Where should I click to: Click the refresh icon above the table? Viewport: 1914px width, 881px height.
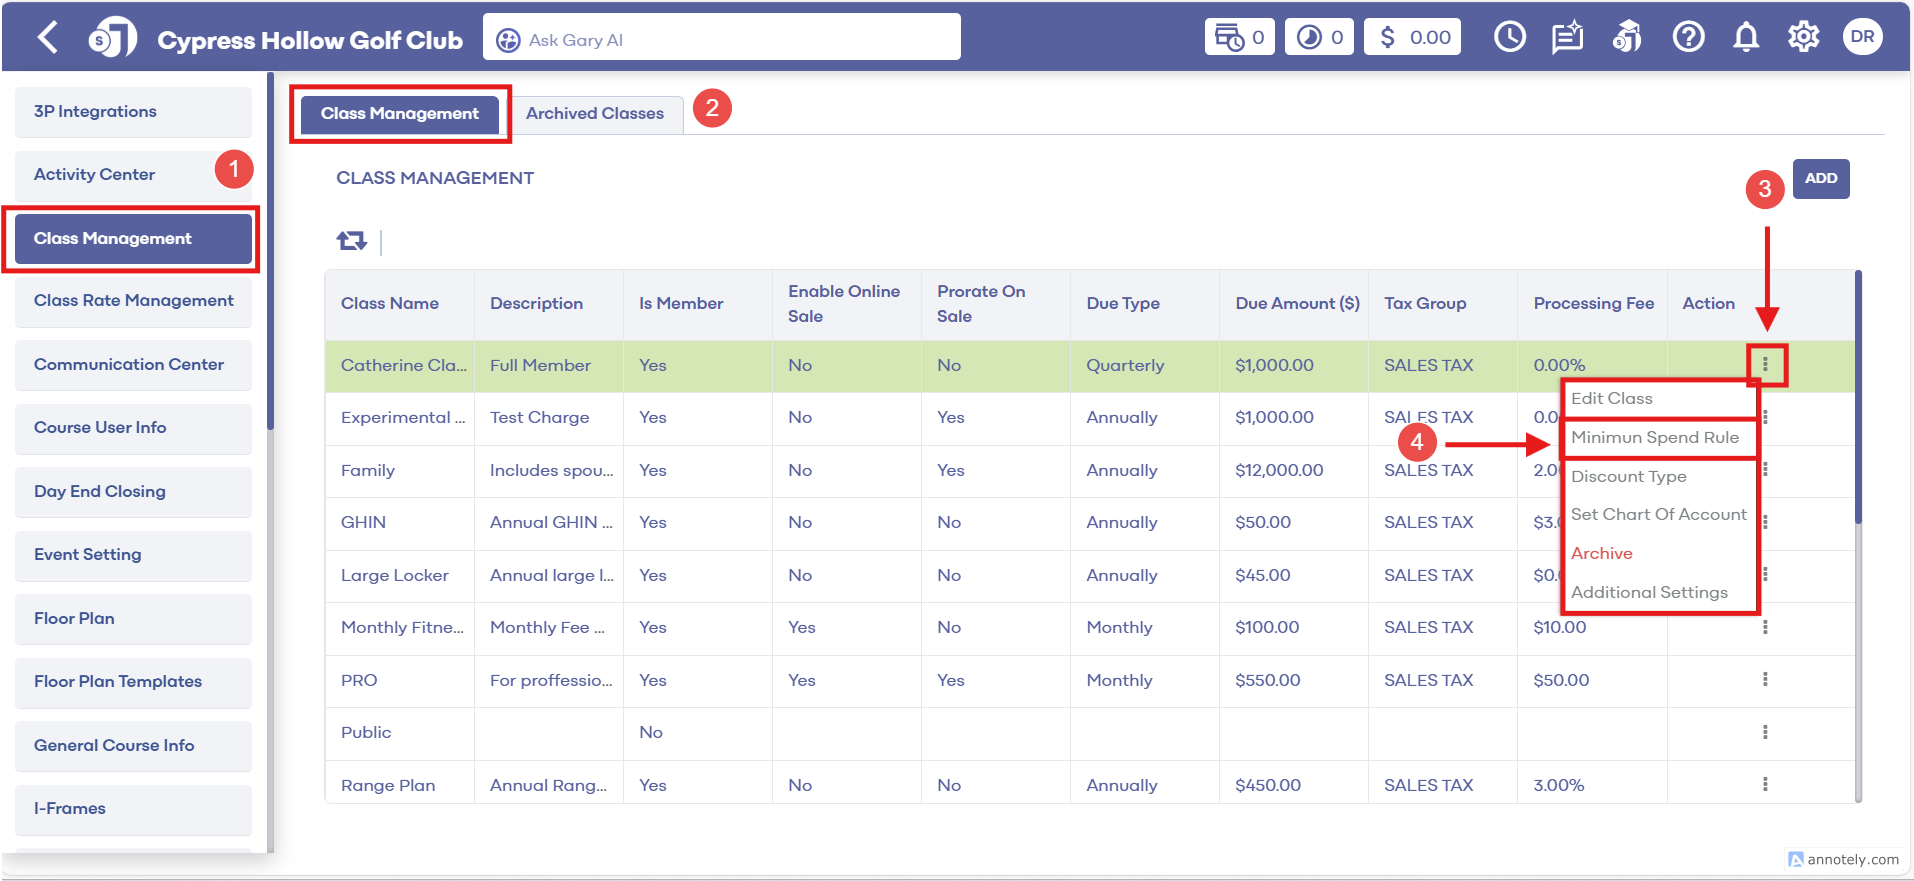point(351,241)
